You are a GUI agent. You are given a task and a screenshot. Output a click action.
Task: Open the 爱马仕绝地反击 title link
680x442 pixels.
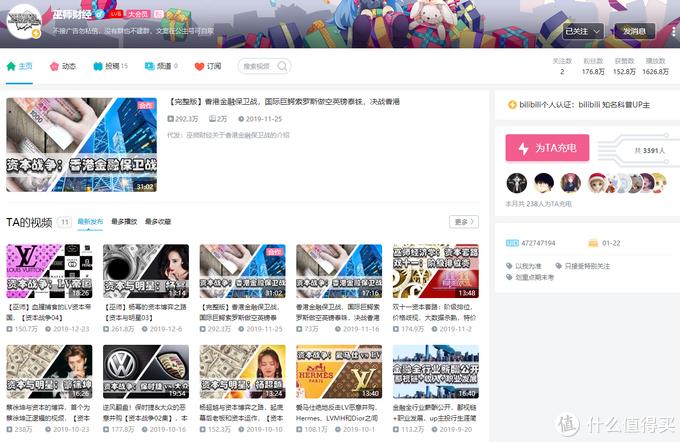[x=338, y=413]
